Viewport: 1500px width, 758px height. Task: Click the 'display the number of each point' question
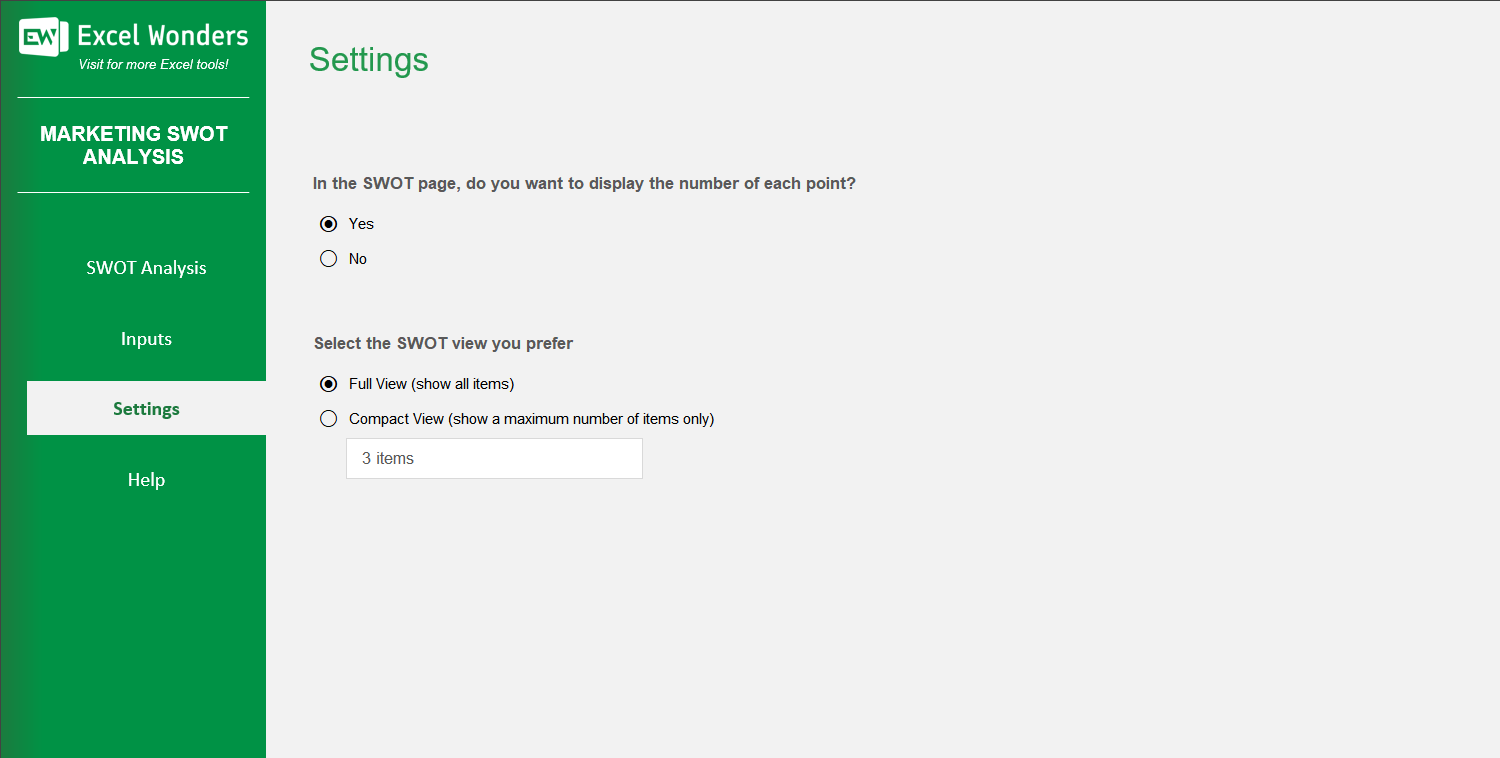click(584, 184)
